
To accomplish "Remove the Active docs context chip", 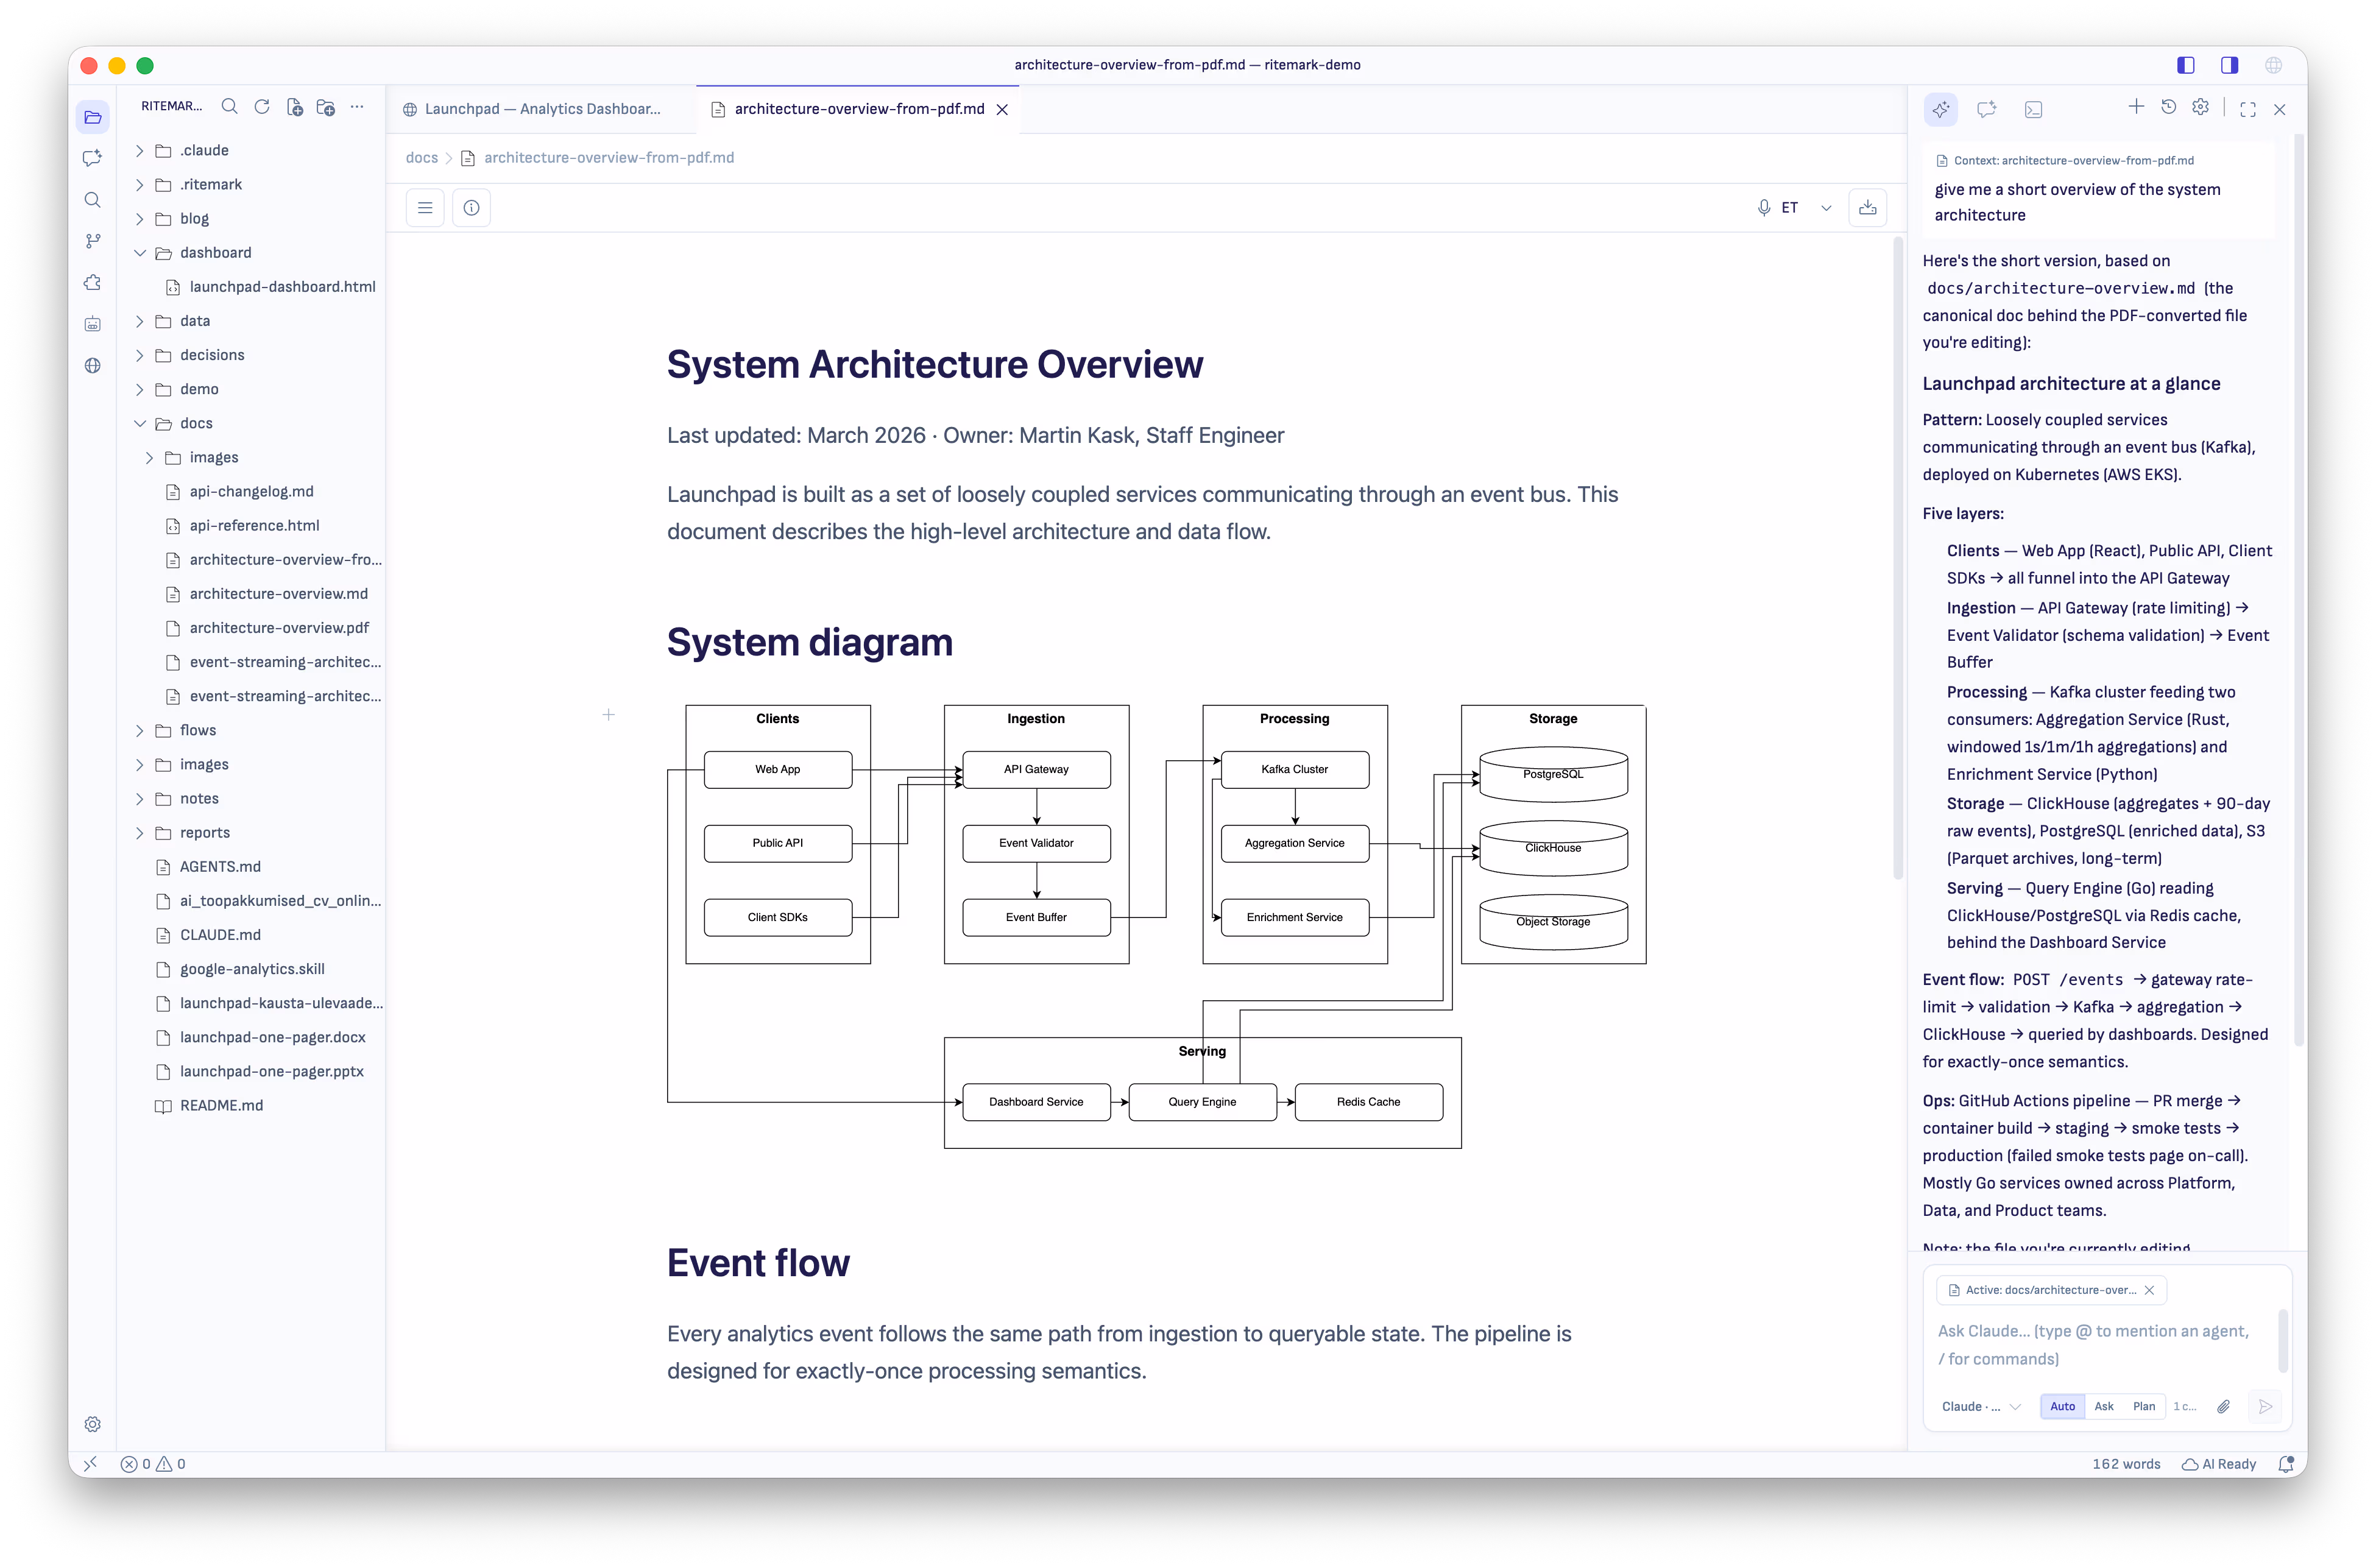I will click(2149, 1290).
